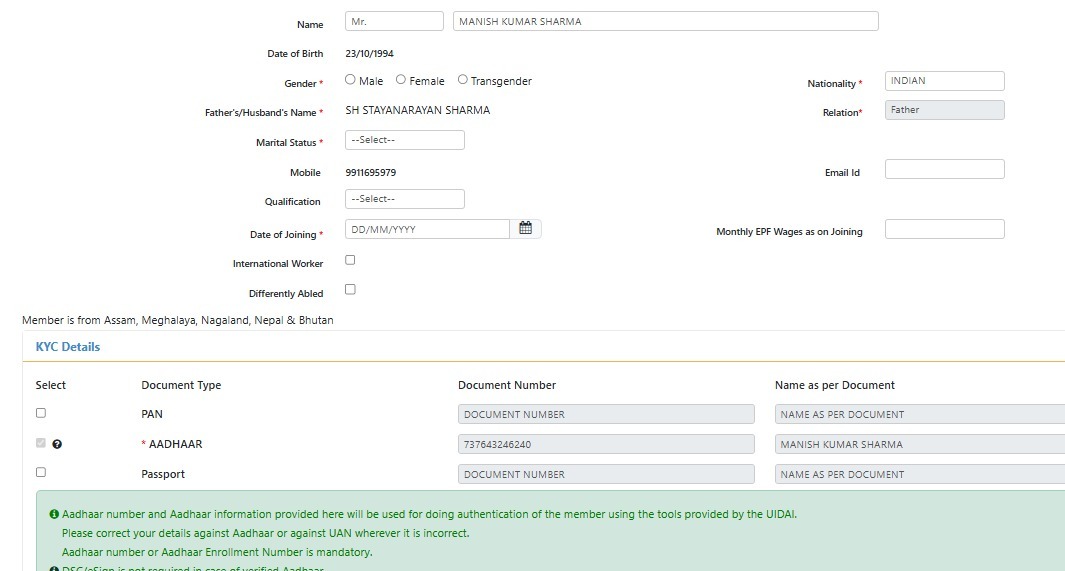Click the Select column header
The width and height of the screenshot is (1065, 571).
pyautogui.click(x=51, y=385)
